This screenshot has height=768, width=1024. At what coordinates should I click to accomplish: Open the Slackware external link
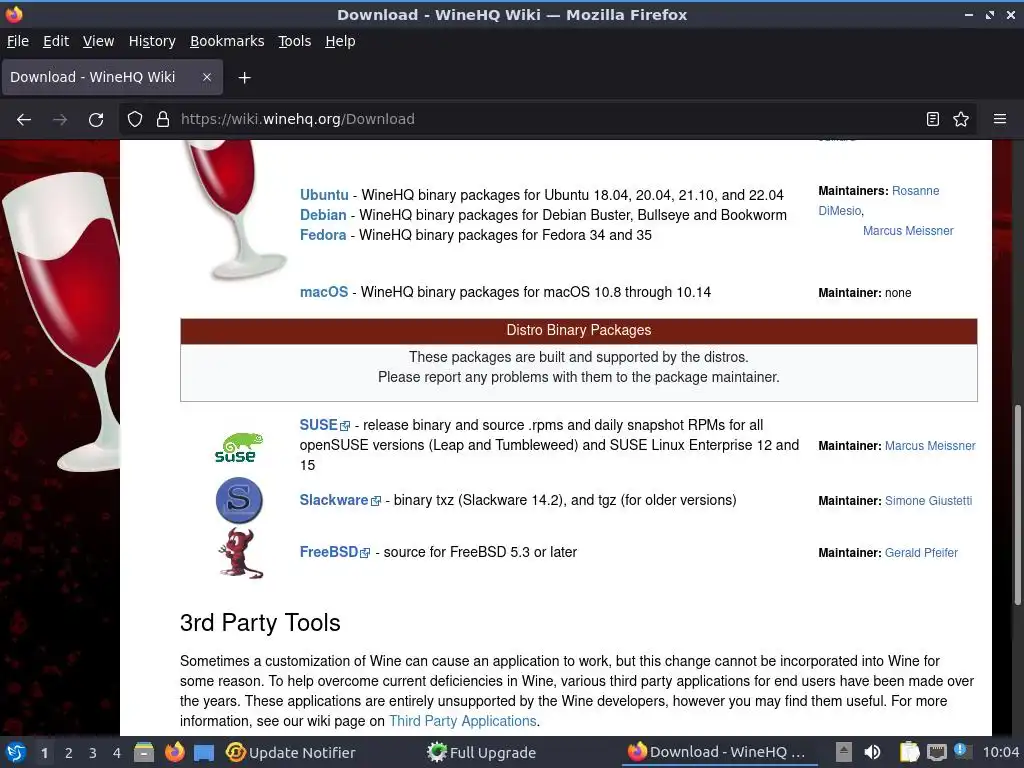pos(340,500)
